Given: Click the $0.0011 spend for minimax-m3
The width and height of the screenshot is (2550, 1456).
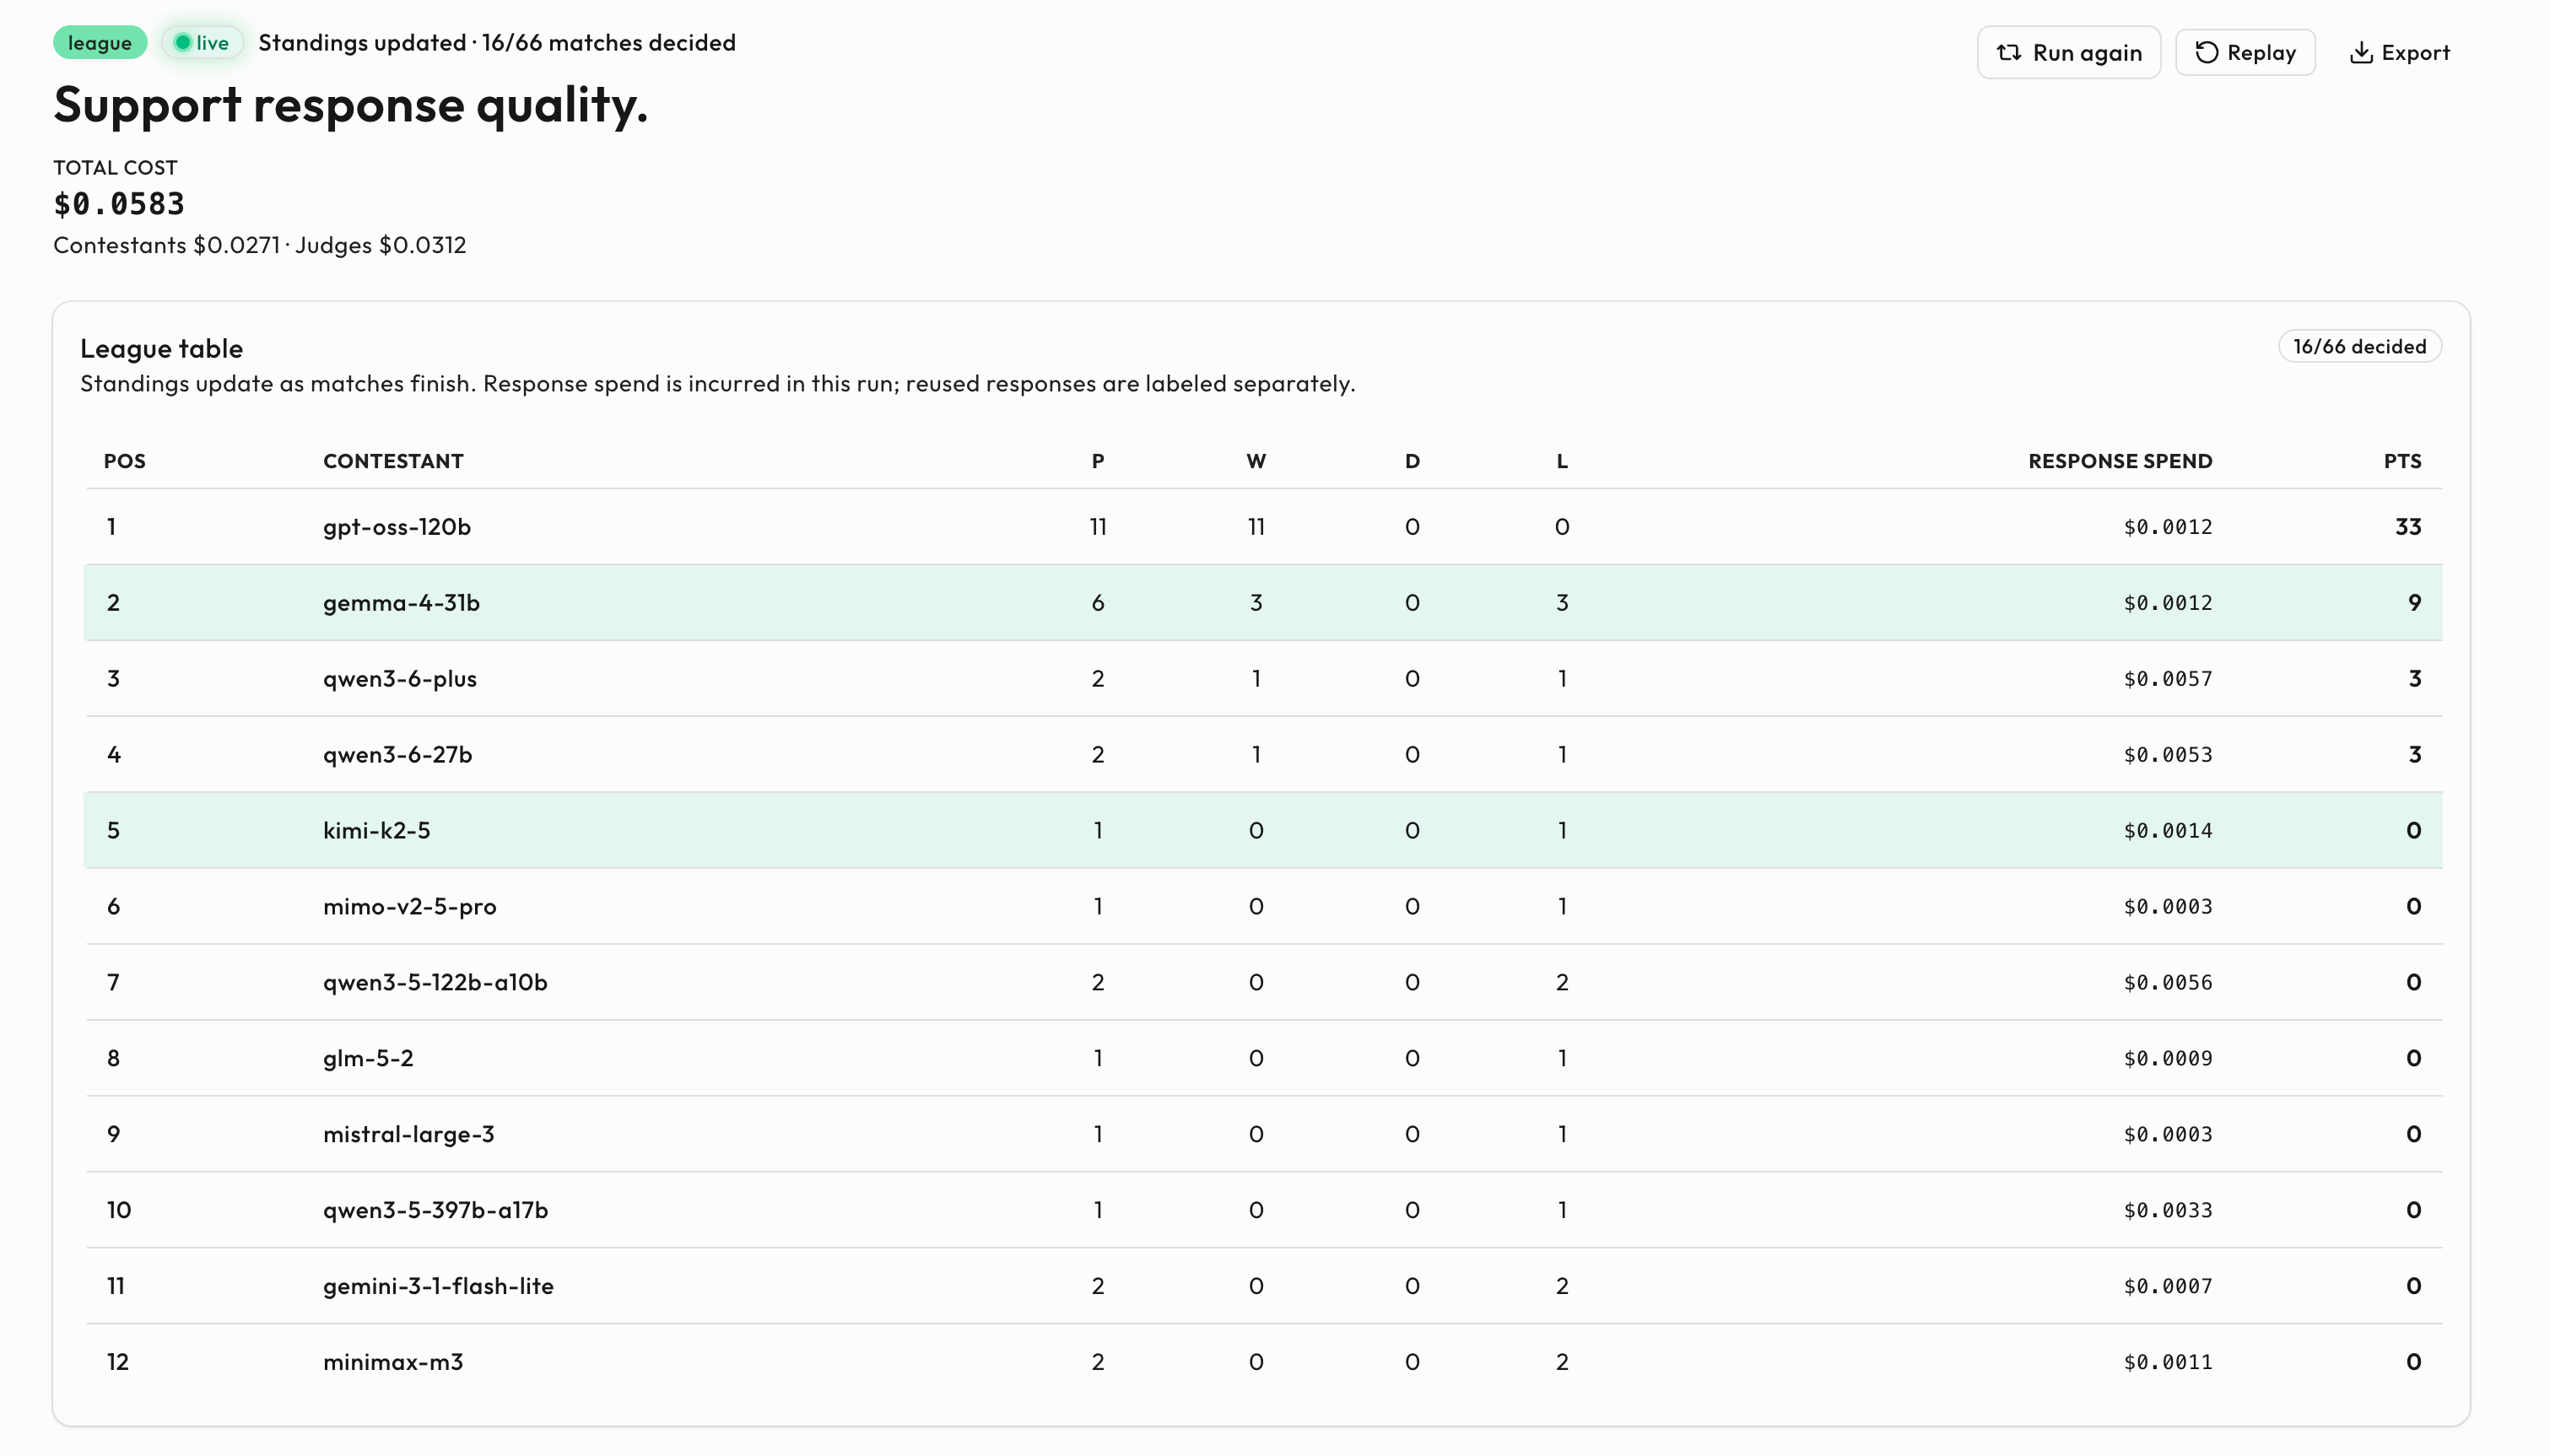Looking at the screenshot, I should click(2168, 1362).
